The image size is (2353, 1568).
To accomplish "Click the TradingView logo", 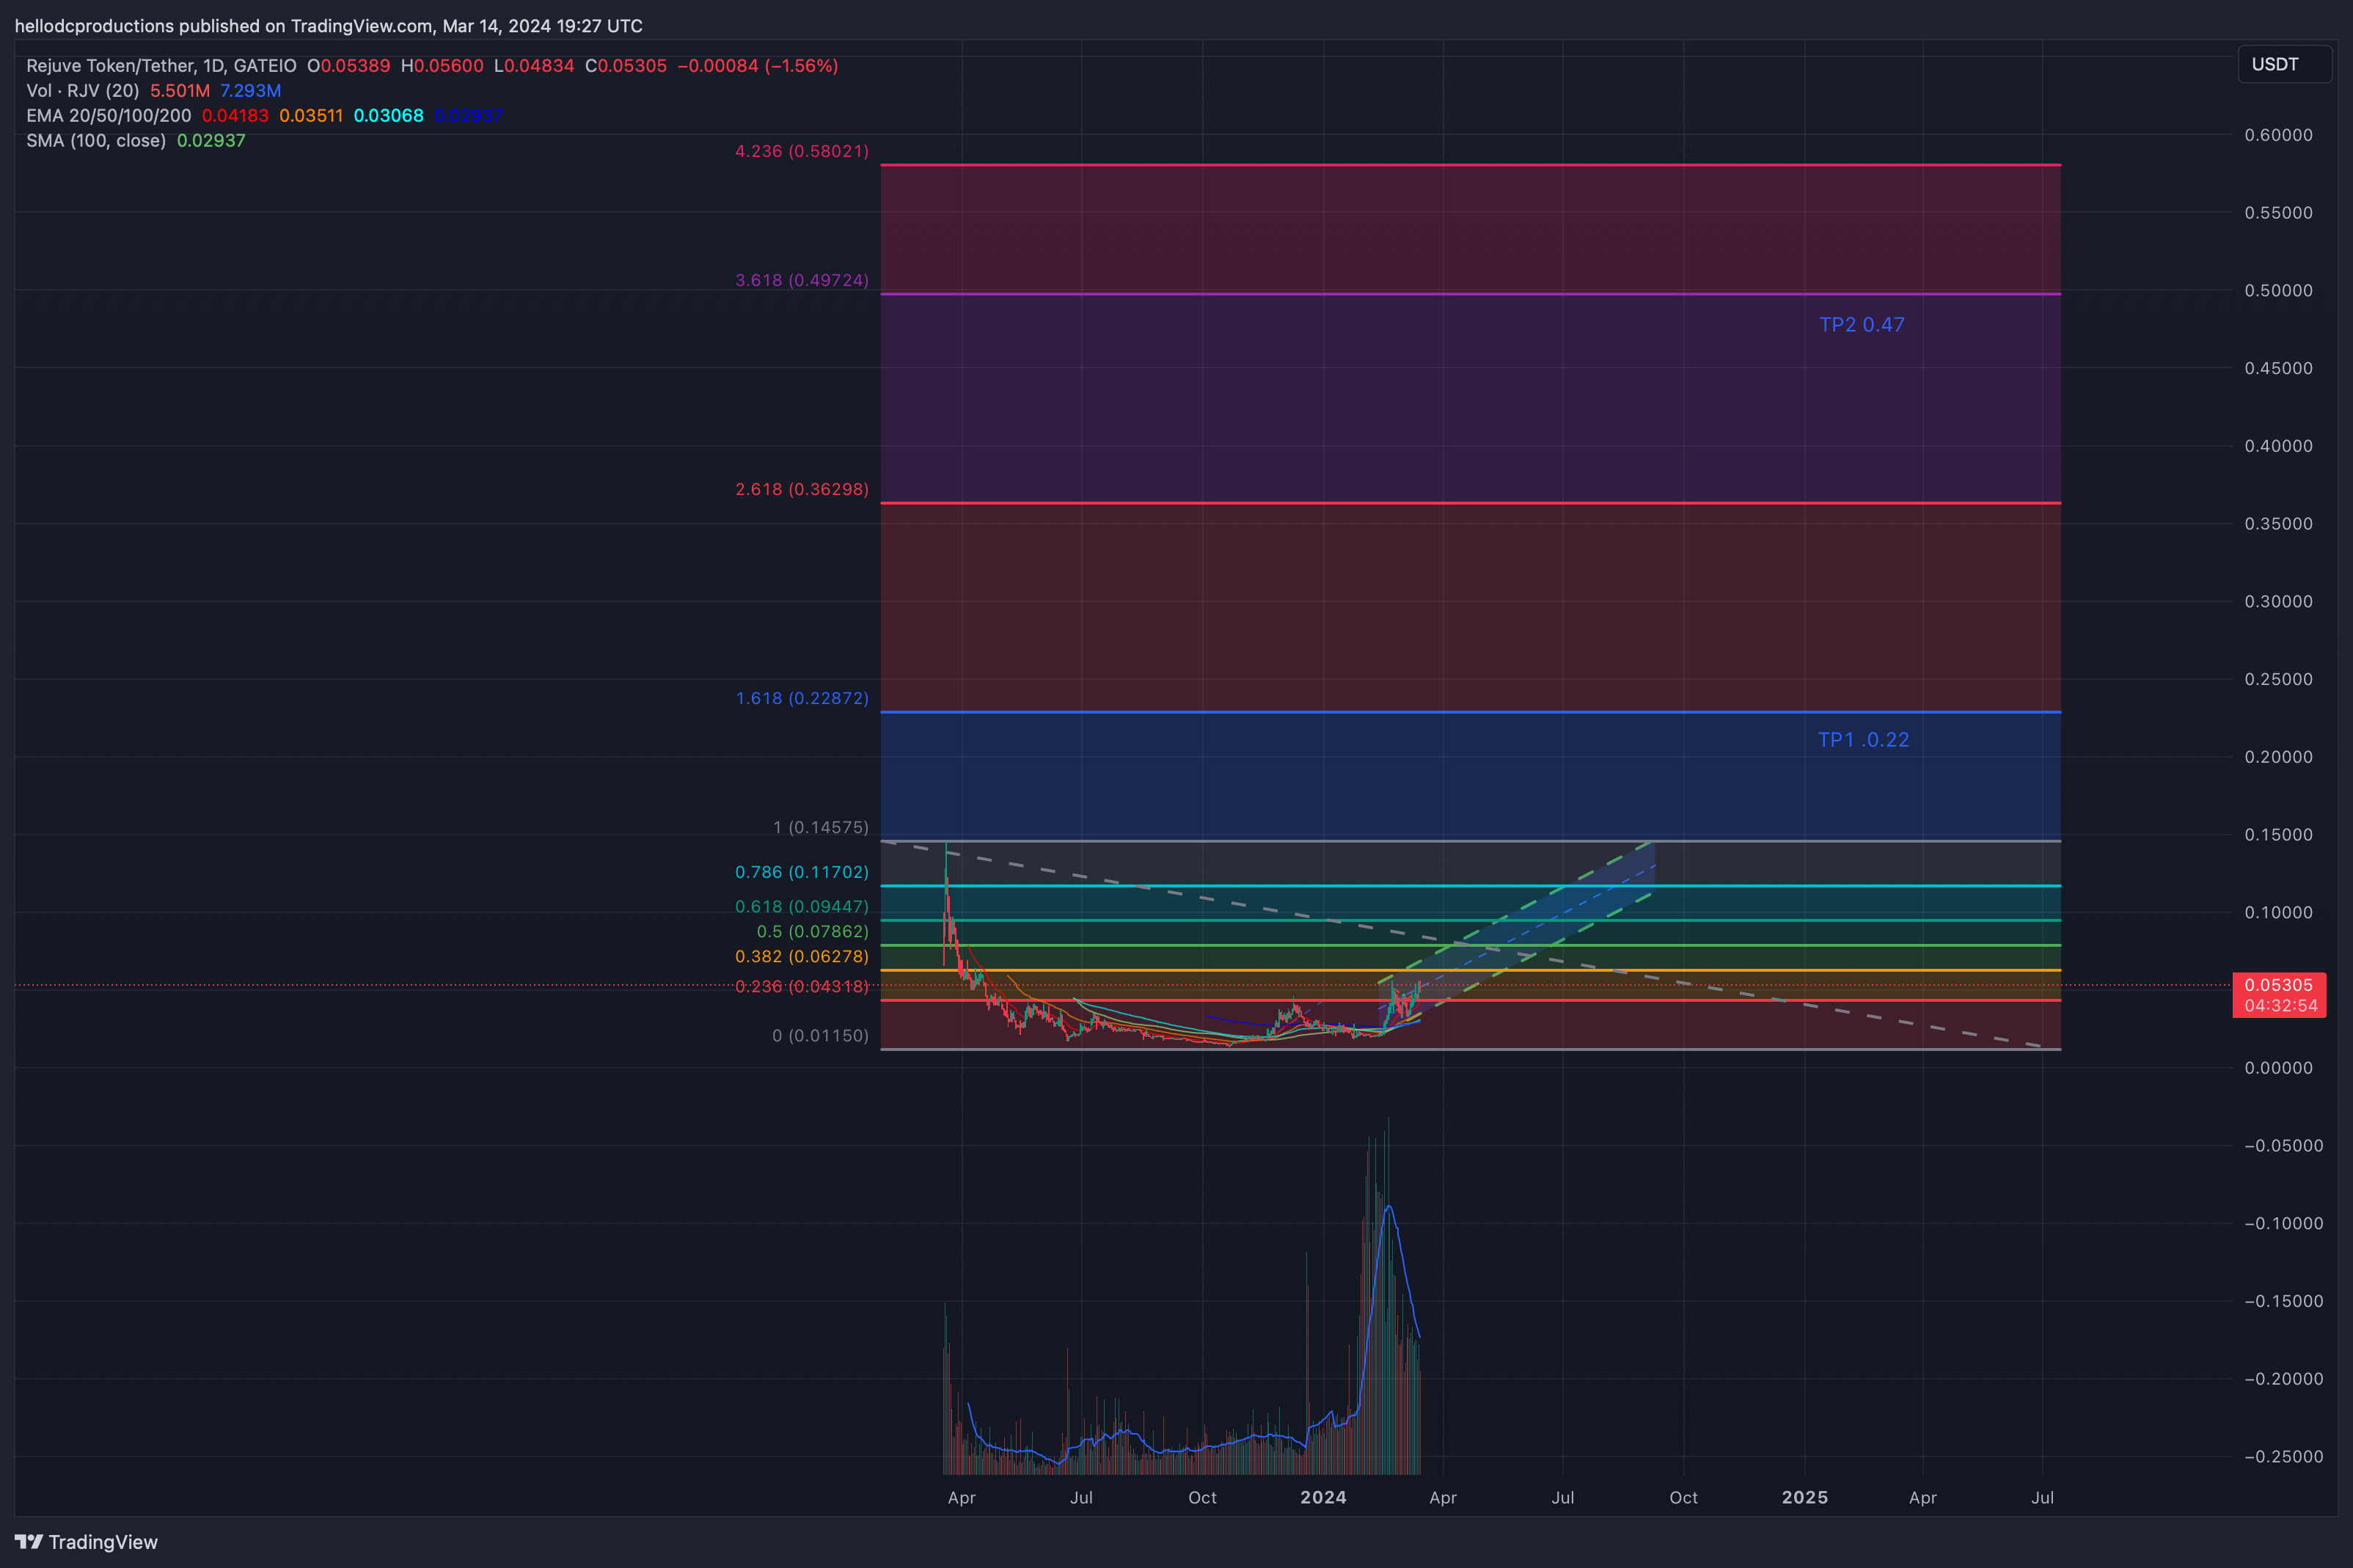I will pyautogui.click(x=86, y=1542).
